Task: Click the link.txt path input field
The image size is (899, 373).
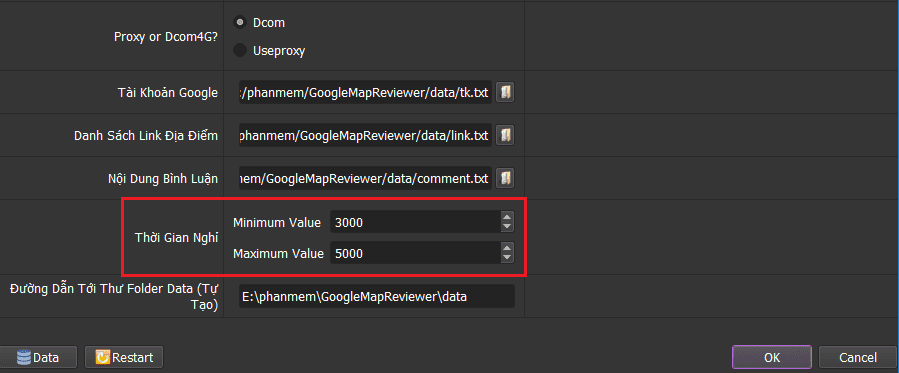Action: coord(365,136)
